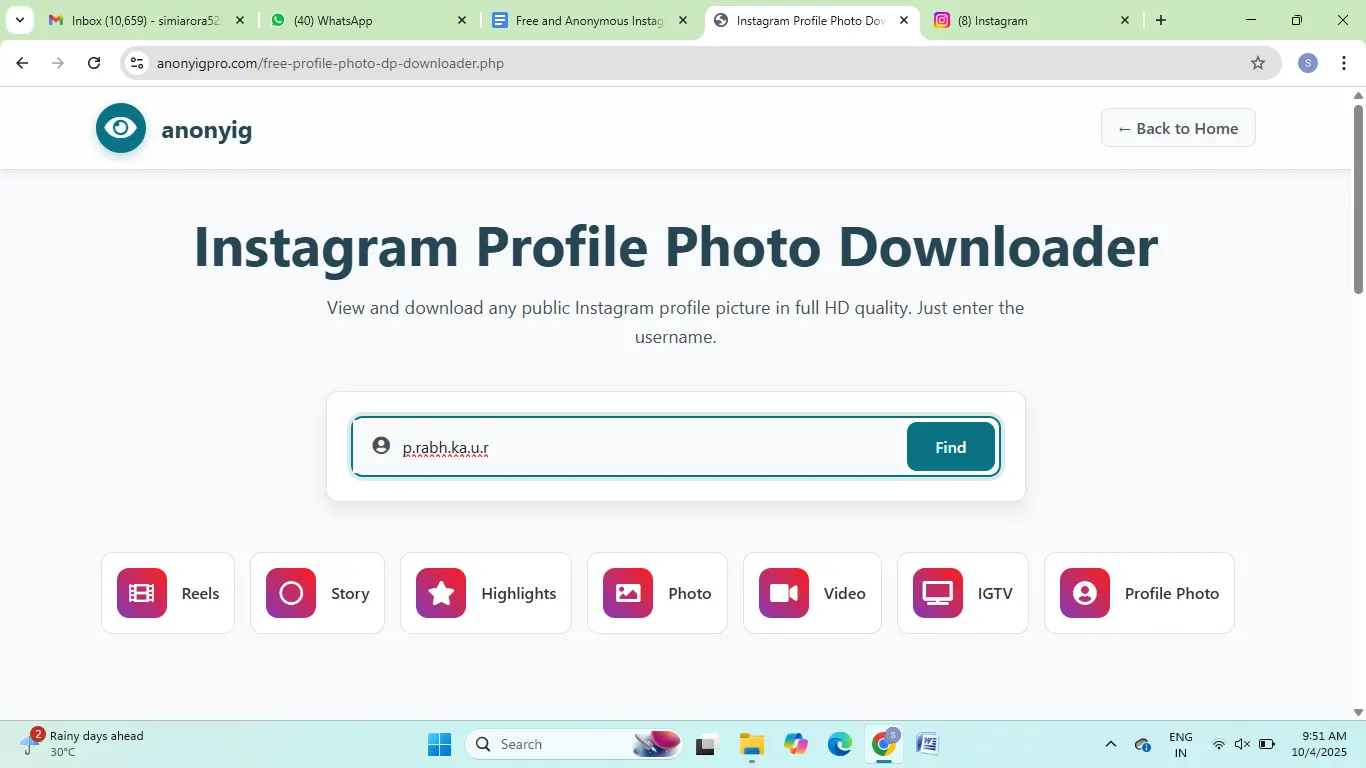Click the anonyig eye logo icon
Viewport: 1366px width, 768px height.
121,128
